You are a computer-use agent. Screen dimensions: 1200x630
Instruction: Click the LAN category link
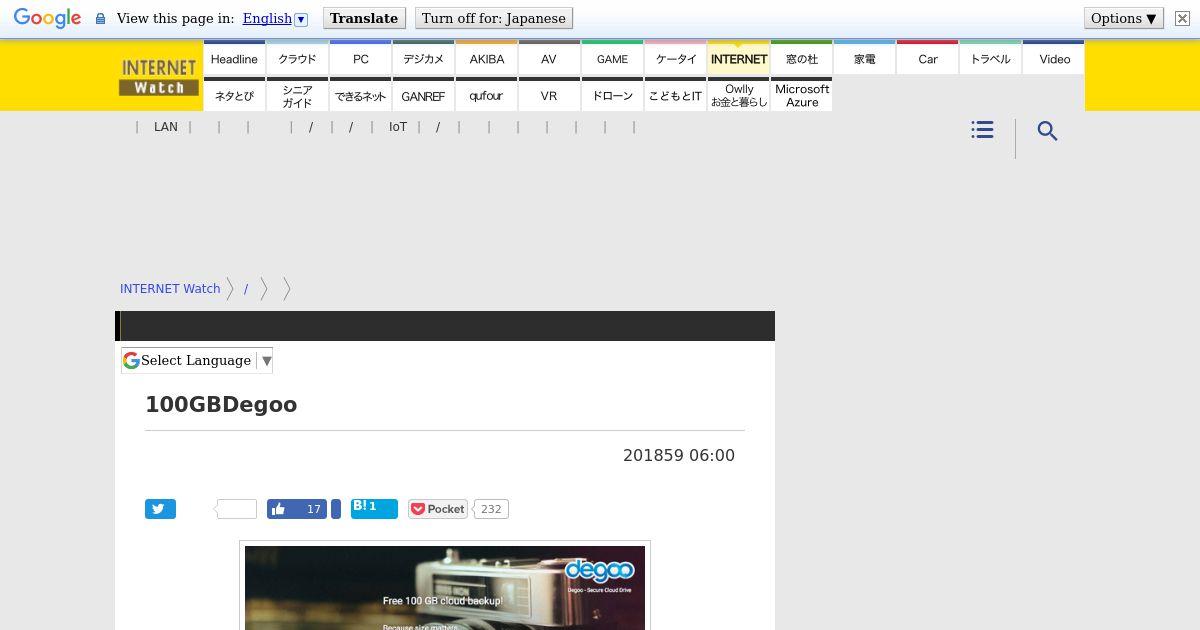point(166,127)
